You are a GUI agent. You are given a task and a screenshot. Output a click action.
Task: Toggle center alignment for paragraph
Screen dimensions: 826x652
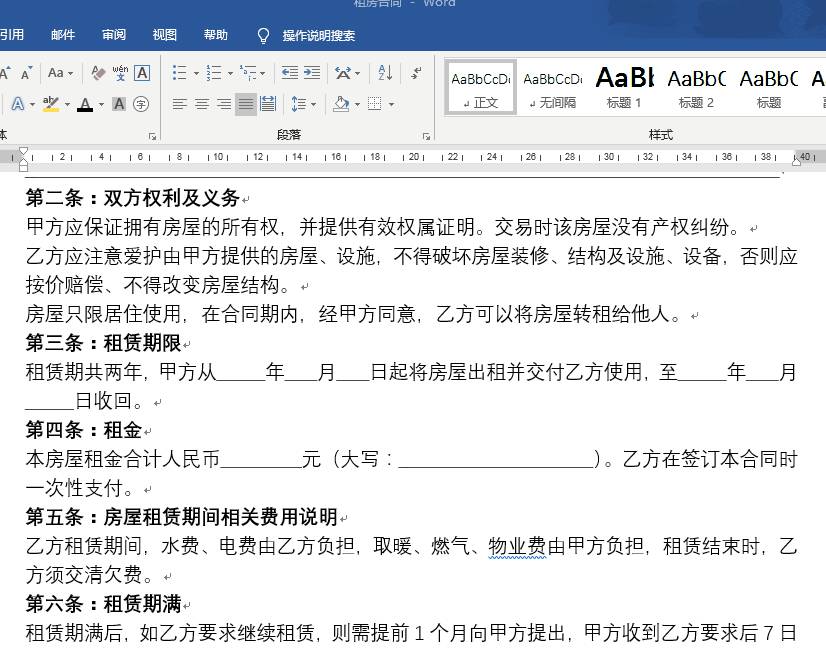201,104
